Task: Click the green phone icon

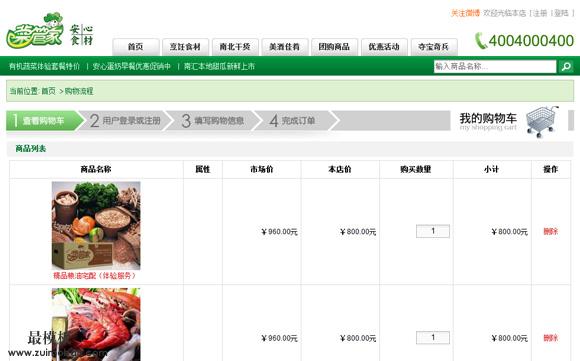Action: (481, 41)
